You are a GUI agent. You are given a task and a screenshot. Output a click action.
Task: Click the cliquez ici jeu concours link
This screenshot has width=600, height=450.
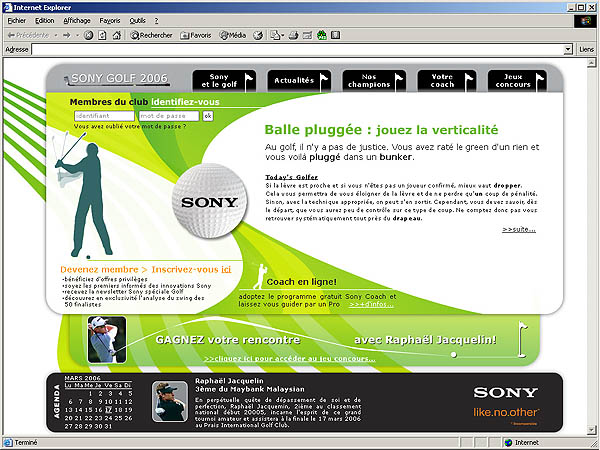(290, 359)
